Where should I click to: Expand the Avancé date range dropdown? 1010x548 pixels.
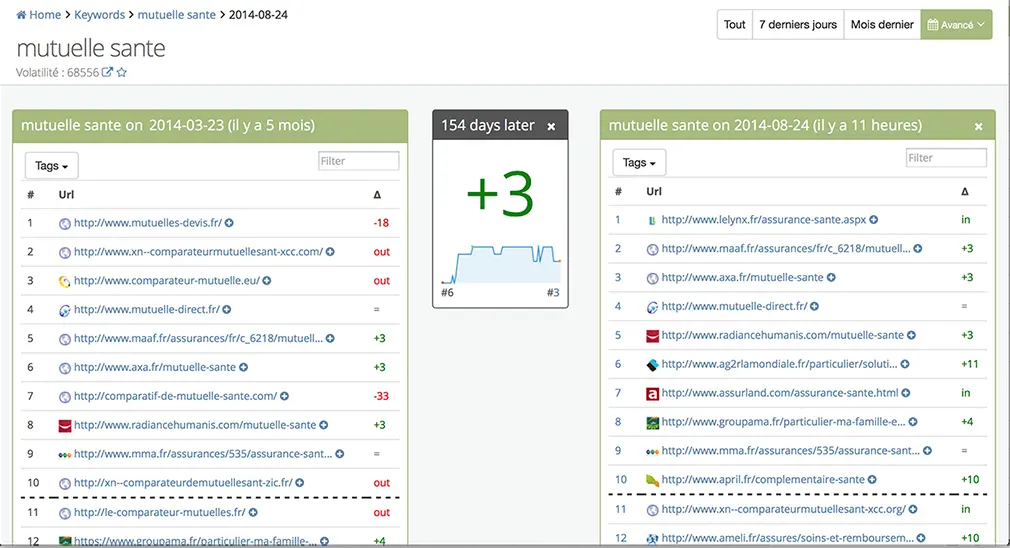pos(957,24)
